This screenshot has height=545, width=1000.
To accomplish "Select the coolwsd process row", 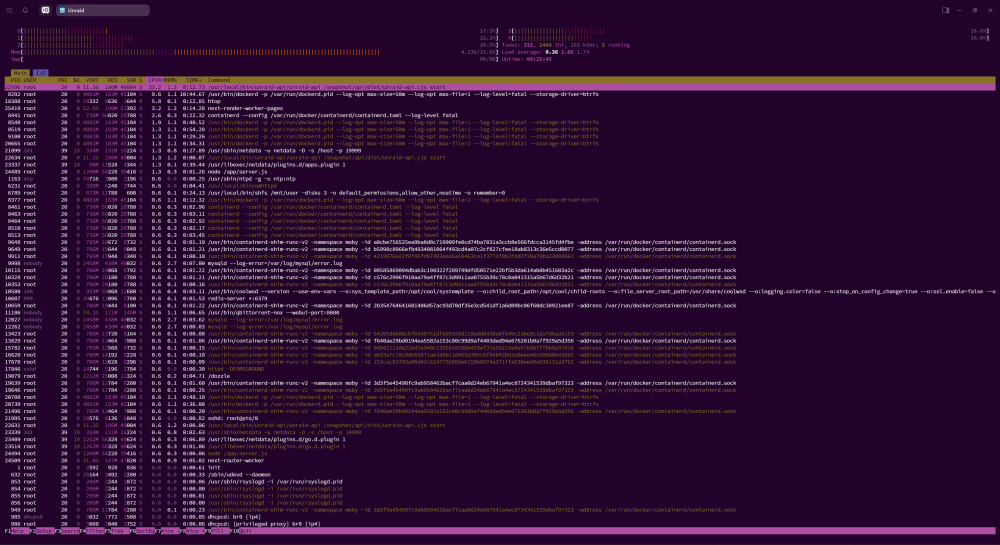I will 500,291.
